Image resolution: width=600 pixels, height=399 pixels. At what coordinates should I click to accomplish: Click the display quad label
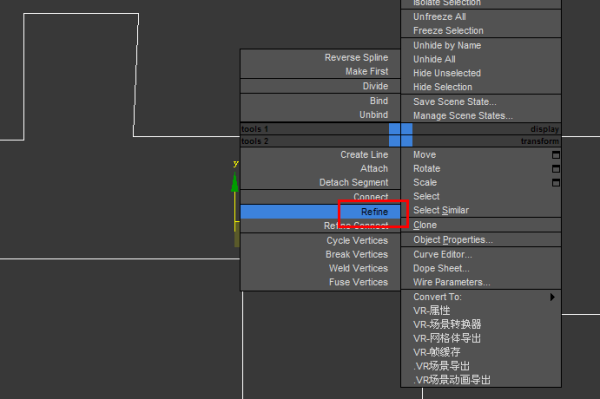pyautogui.click(x=545, y=129)
